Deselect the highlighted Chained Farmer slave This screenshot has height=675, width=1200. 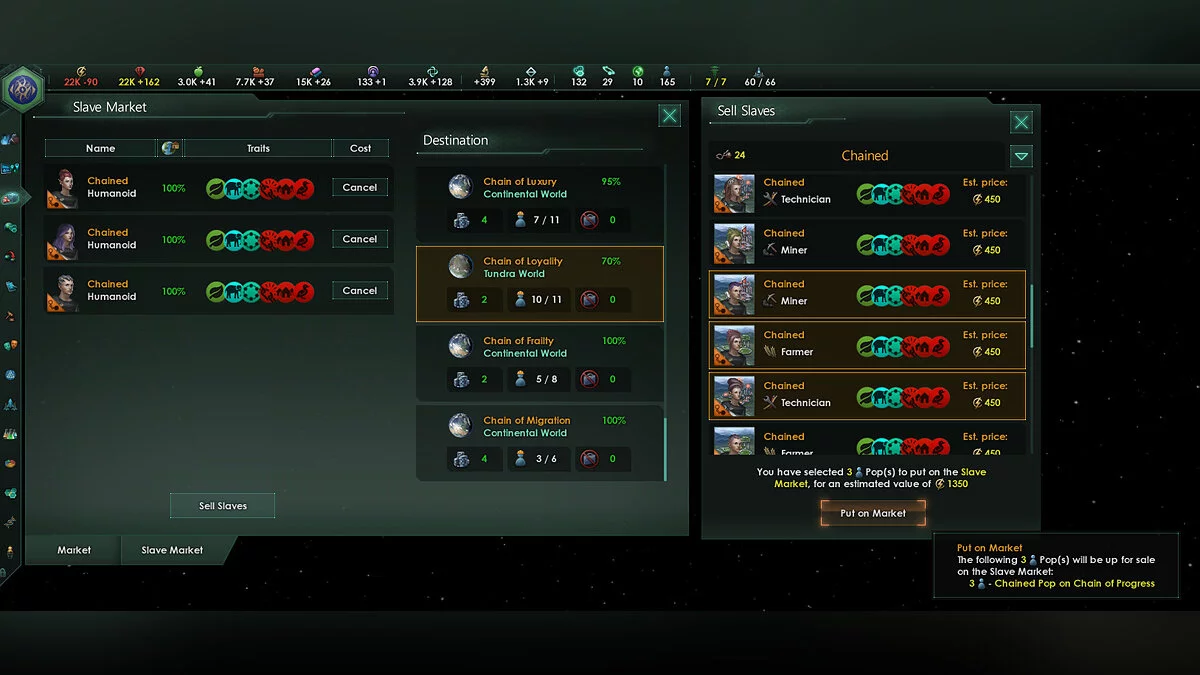click(x=868, y=345)
